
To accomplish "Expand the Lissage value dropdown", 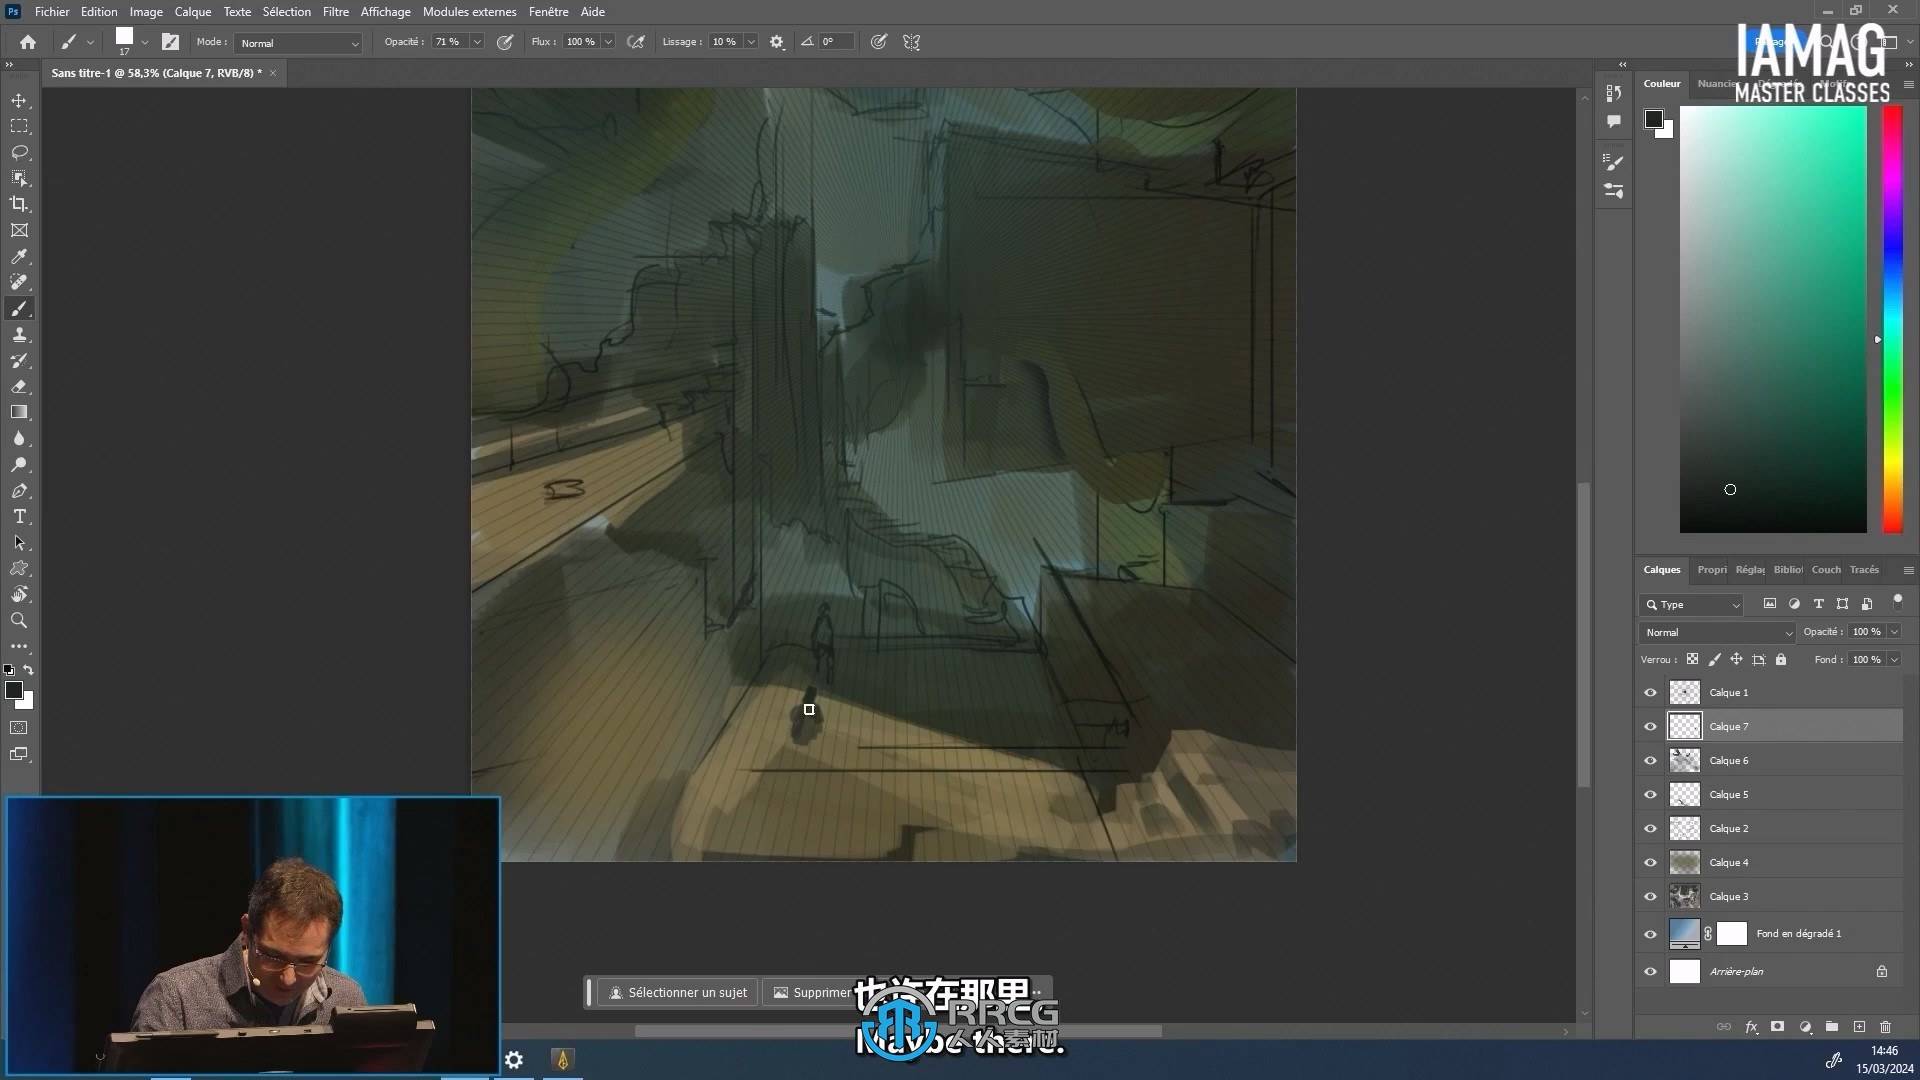I will (x=751, y=42).
